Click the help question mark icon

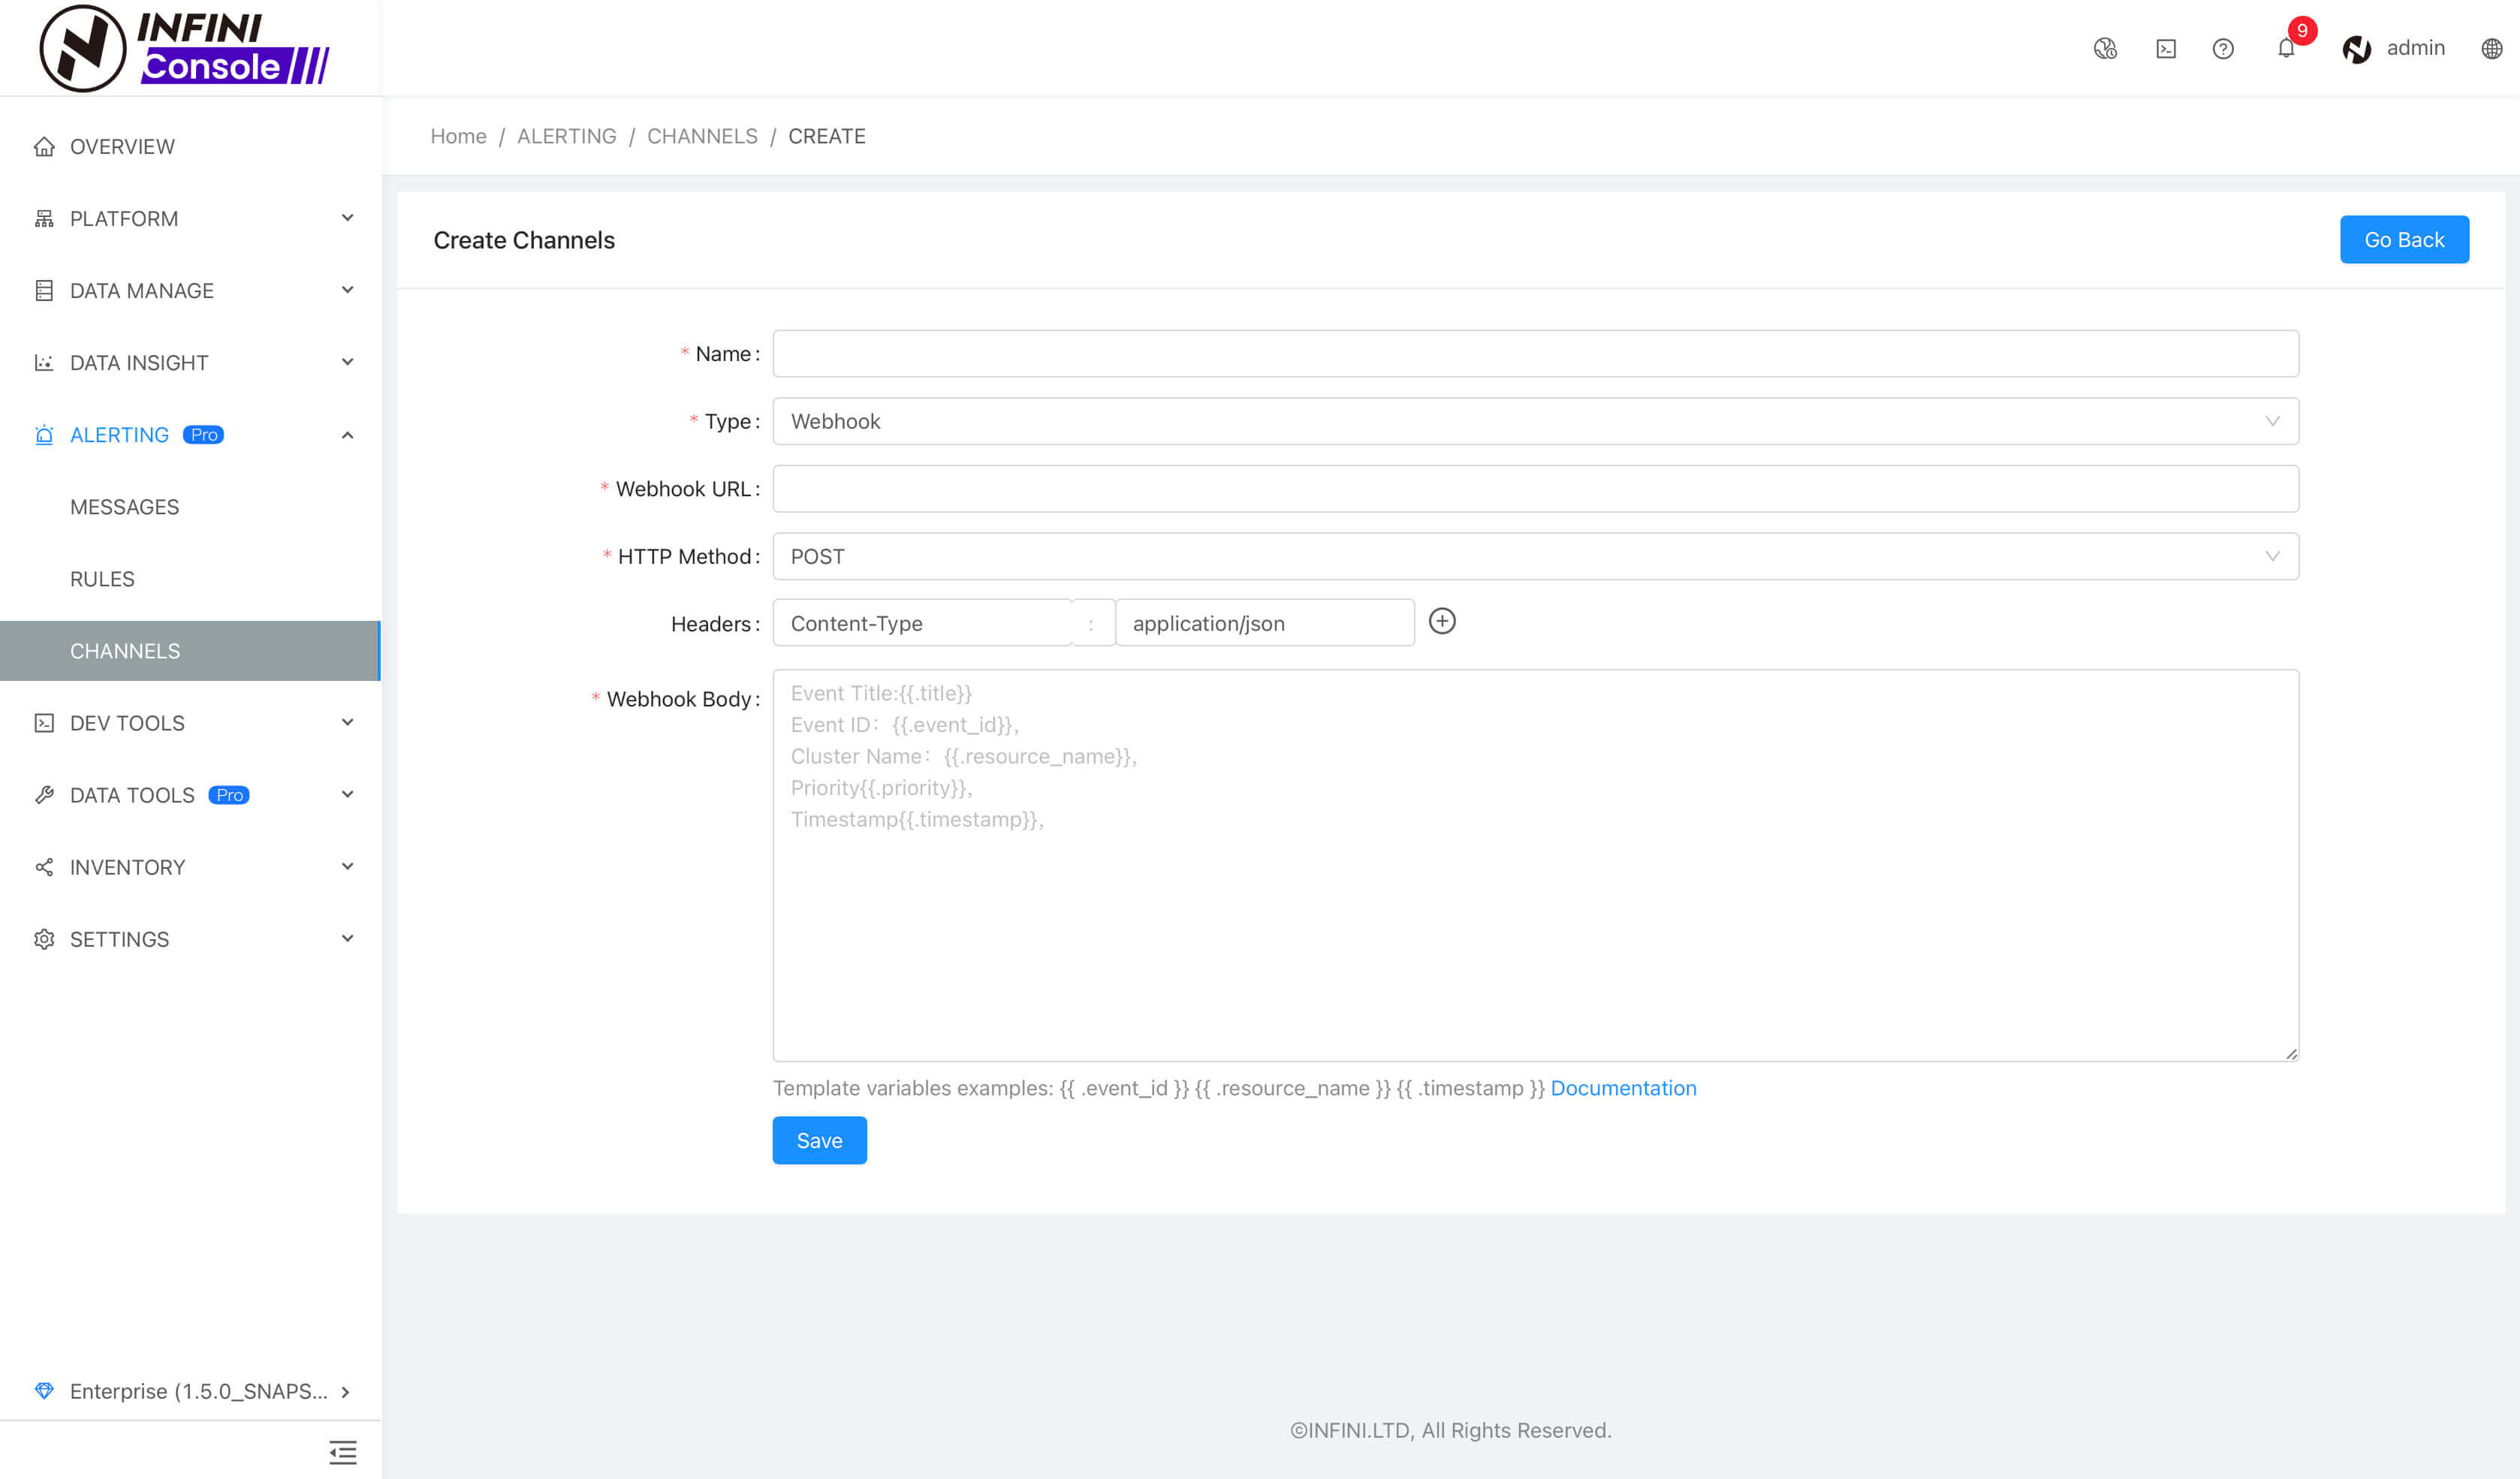[2223, 48]
